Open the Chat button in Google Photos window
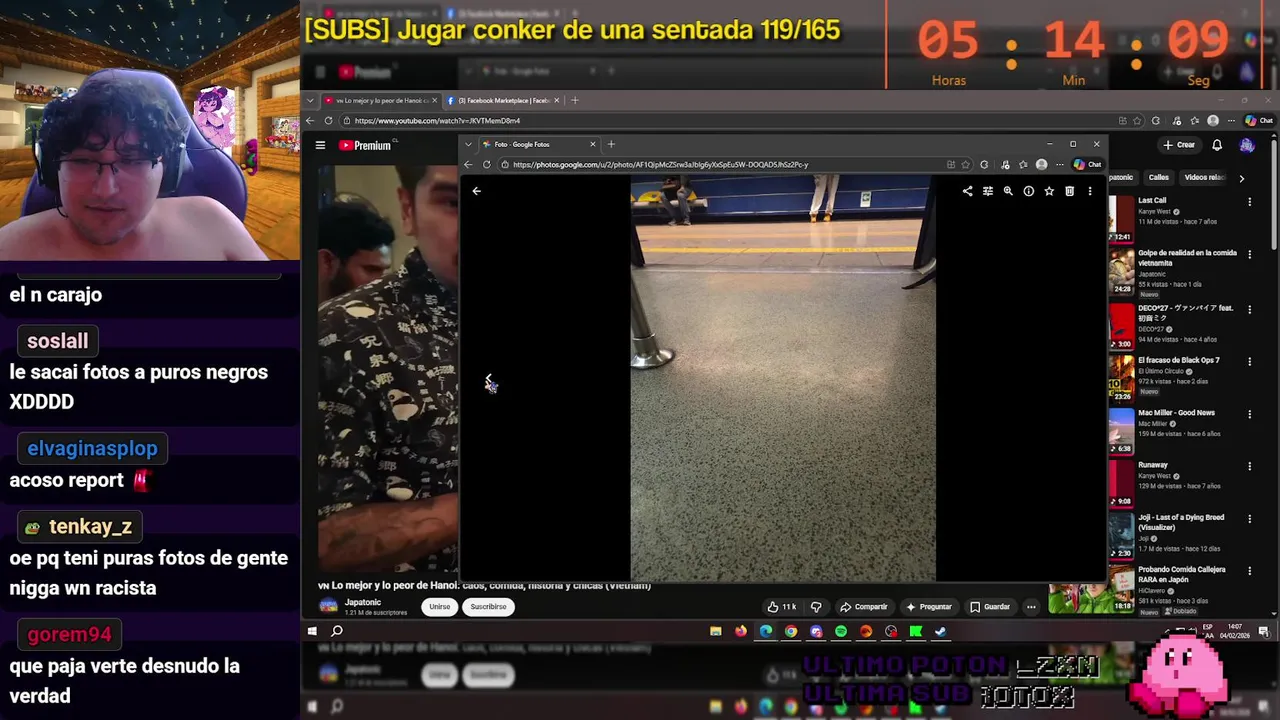This screenshot has width=1280, height=720. coord(1087,165)
